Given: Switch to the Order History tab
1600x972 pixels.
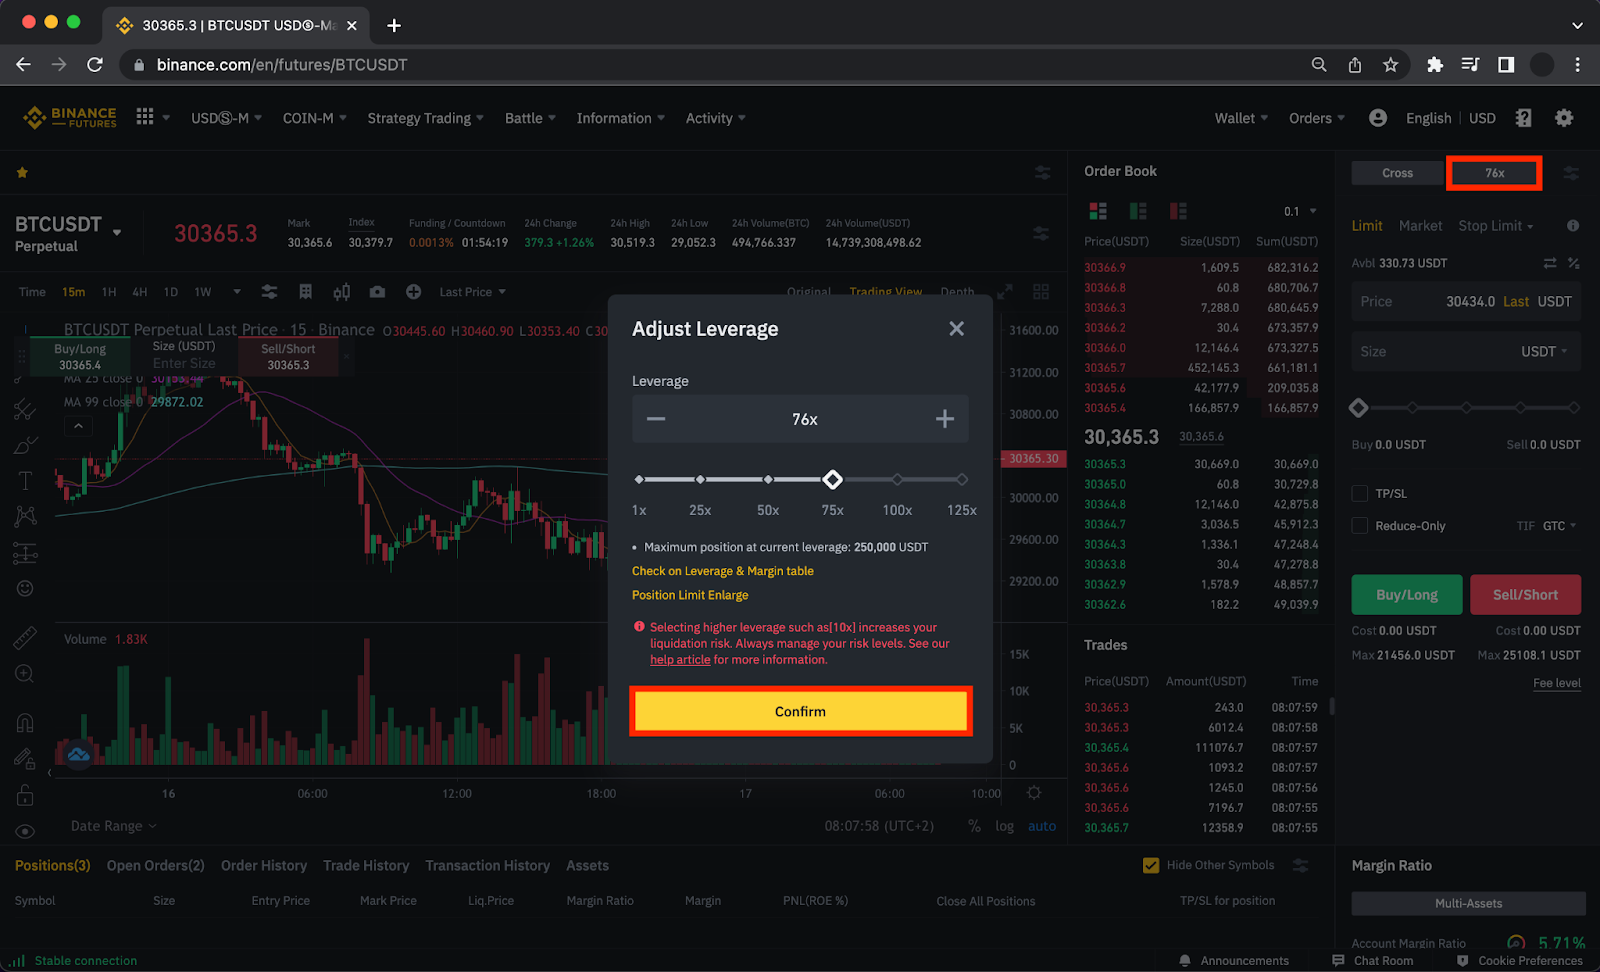Looking at the screenshot, I should (x=263, y=866).
